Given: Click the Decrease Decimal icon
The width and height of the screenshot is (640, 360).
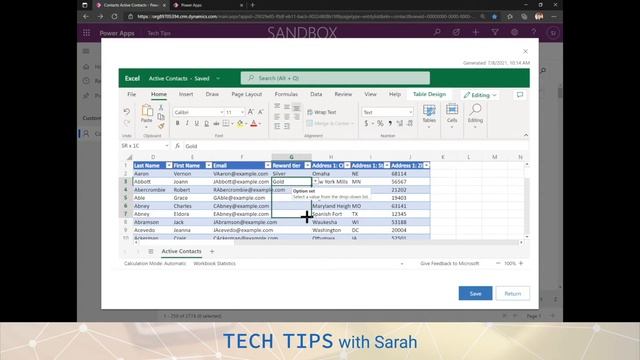Looking at the screenshot, I should click(410, 123).
